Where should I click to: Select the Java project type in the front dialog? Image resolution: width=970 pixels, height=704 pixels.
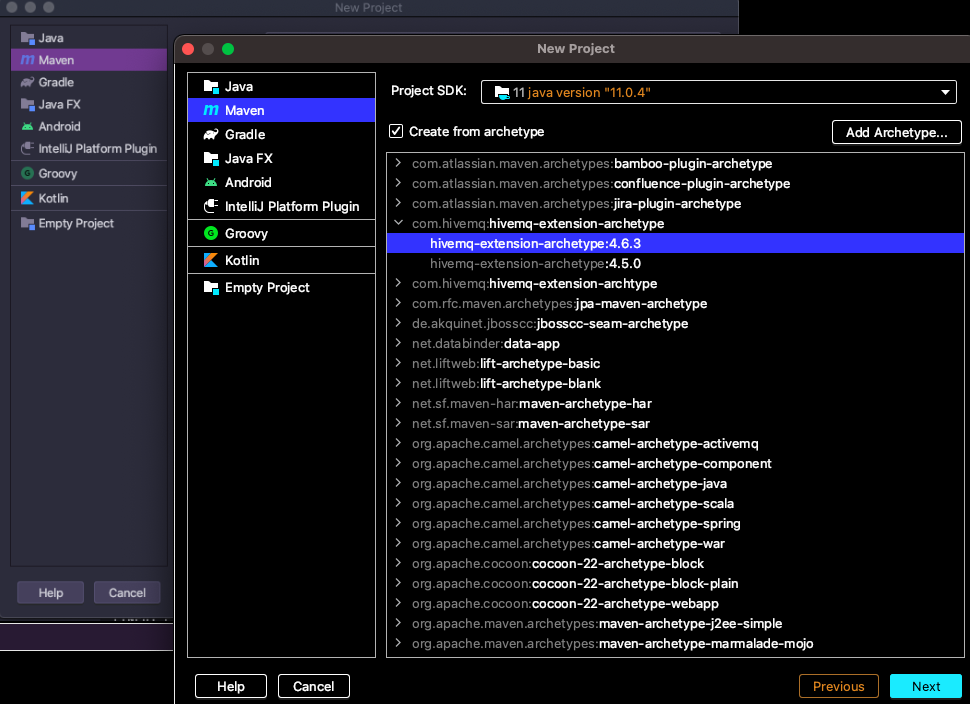tap(238, 86)
